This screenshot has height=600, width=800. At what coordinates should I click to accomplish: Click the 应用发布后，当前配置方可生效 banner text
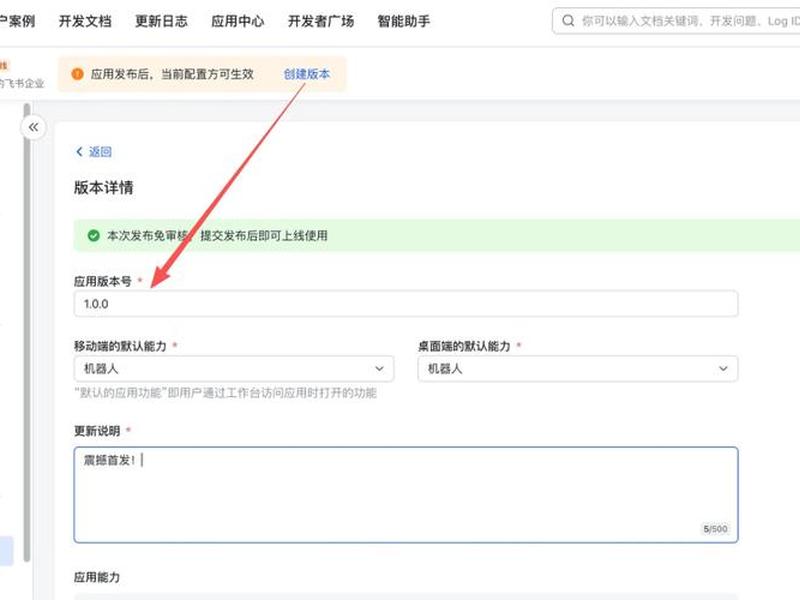pyautogui.click(x=172, y=74)
